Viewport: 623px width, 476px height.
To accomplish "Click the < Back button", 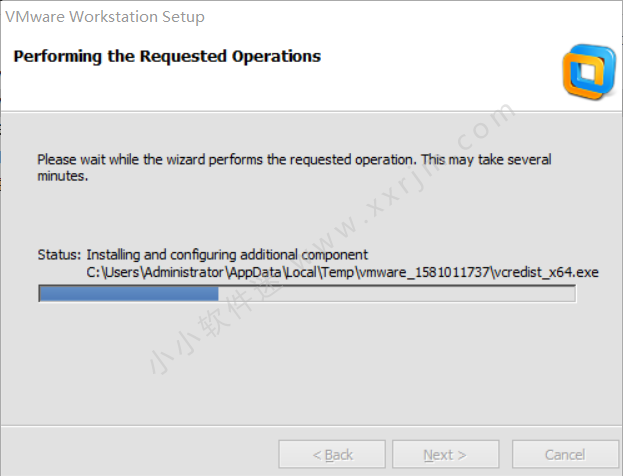I will [332, 455].
